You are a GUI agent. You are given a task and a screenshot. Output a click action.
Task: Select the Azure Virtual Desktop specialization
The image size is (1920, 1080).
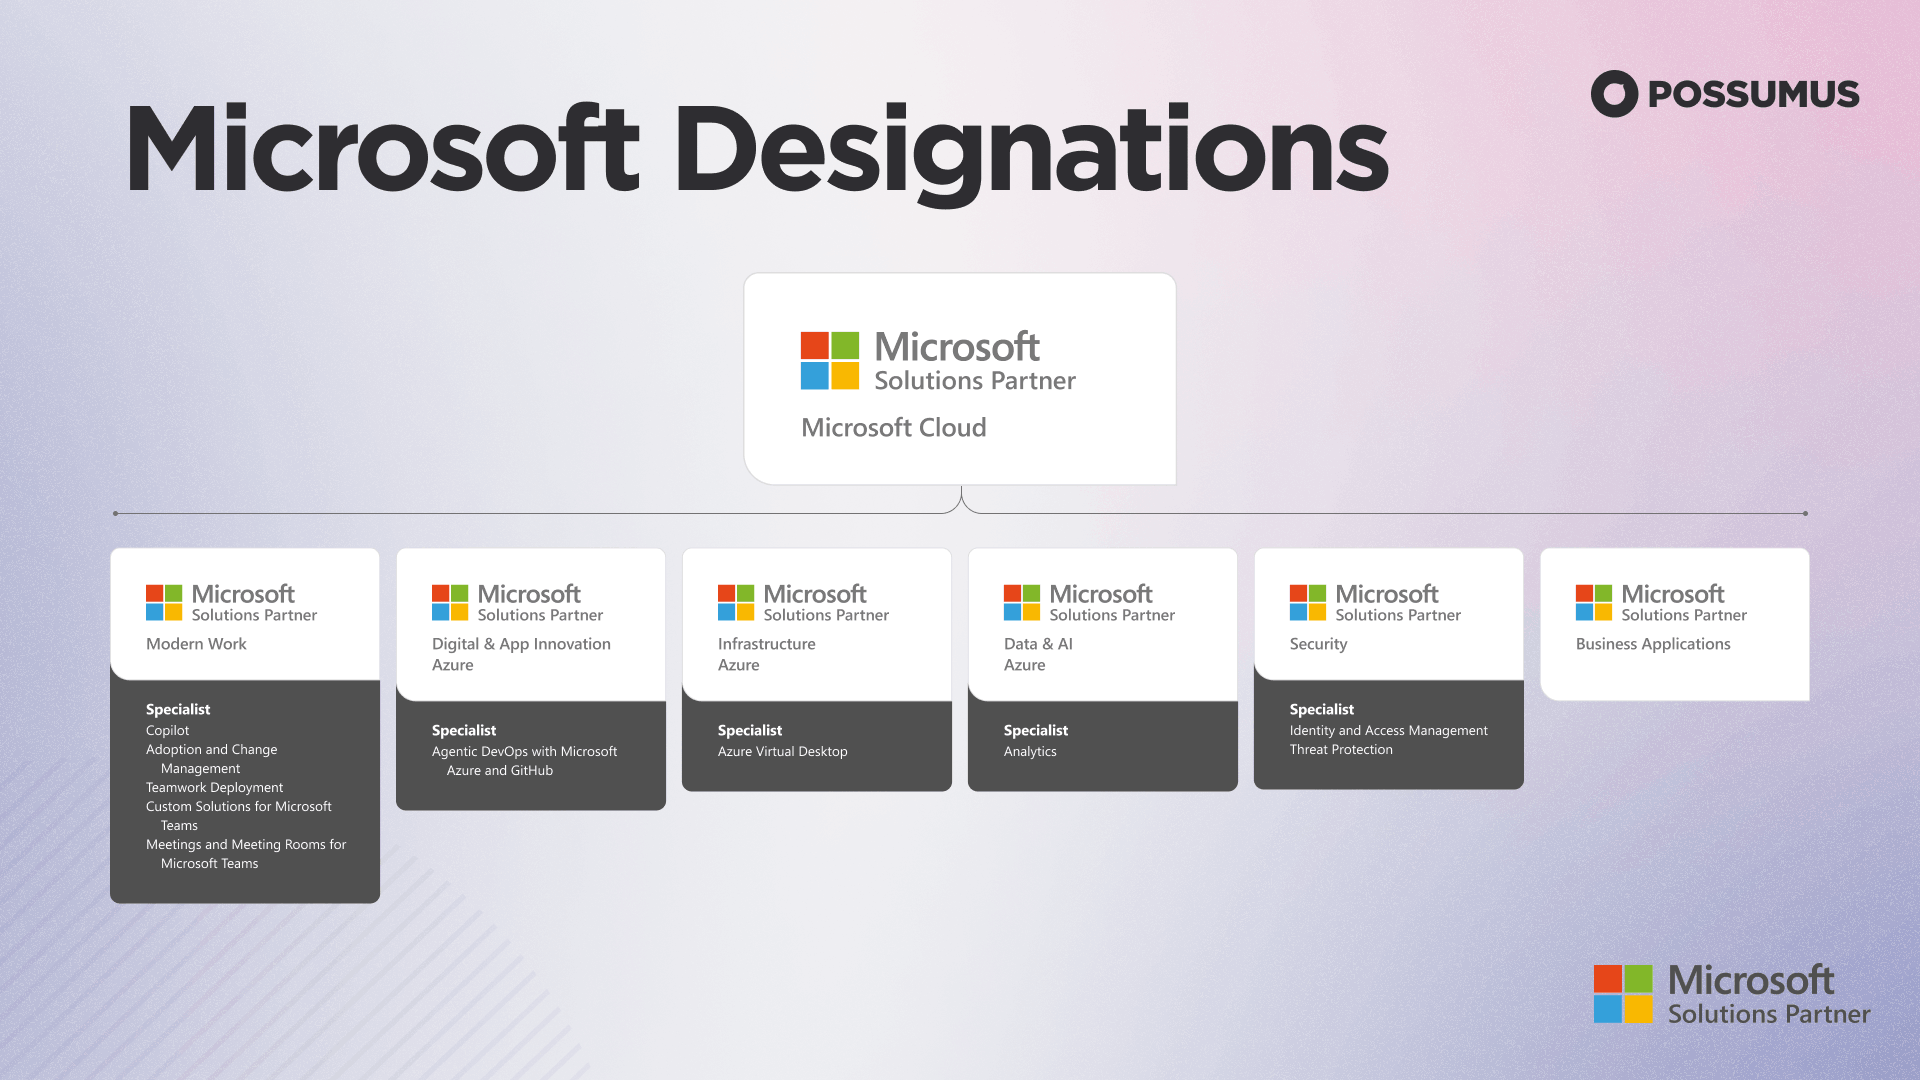point(783,751)
